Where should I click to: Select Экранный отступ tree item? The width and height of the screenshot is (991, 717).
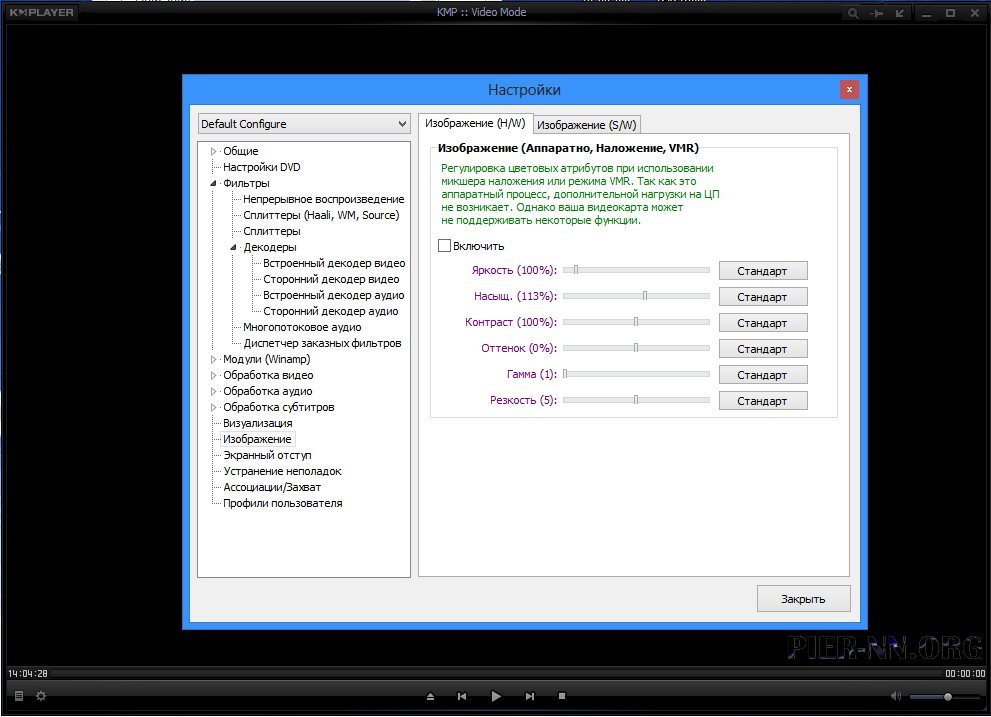coord(267,455)
